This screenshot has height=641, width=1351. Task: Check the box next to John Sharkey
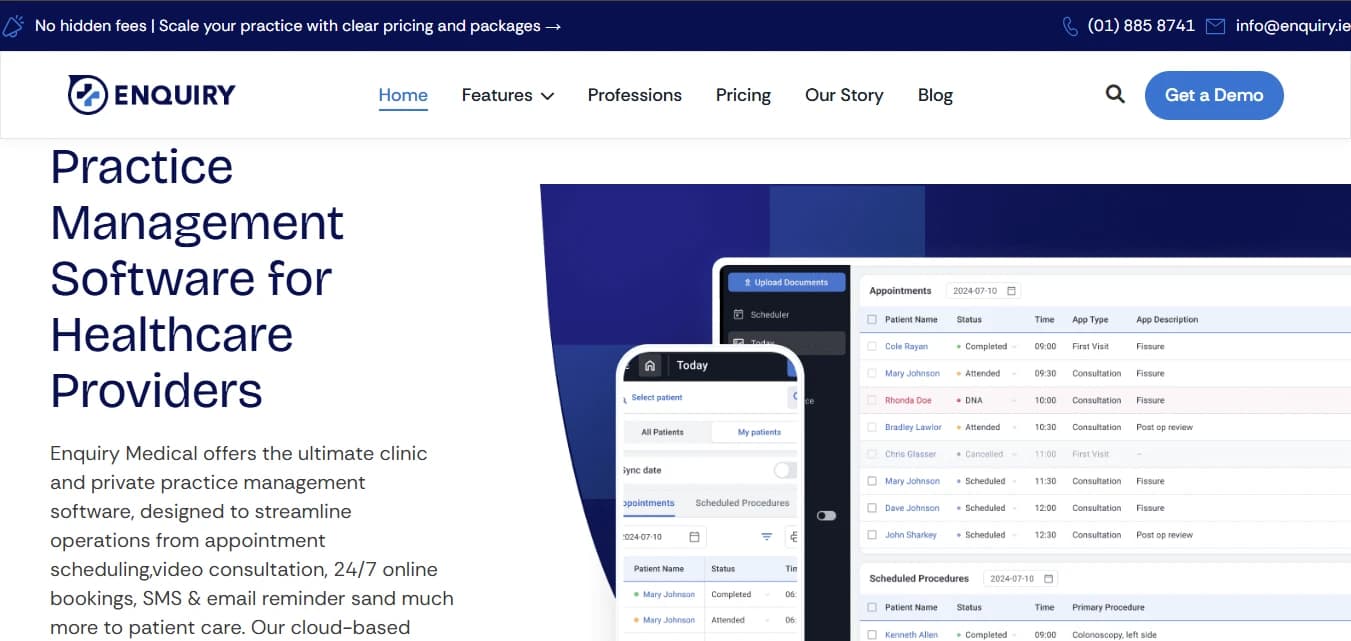(x=872, y=535)
